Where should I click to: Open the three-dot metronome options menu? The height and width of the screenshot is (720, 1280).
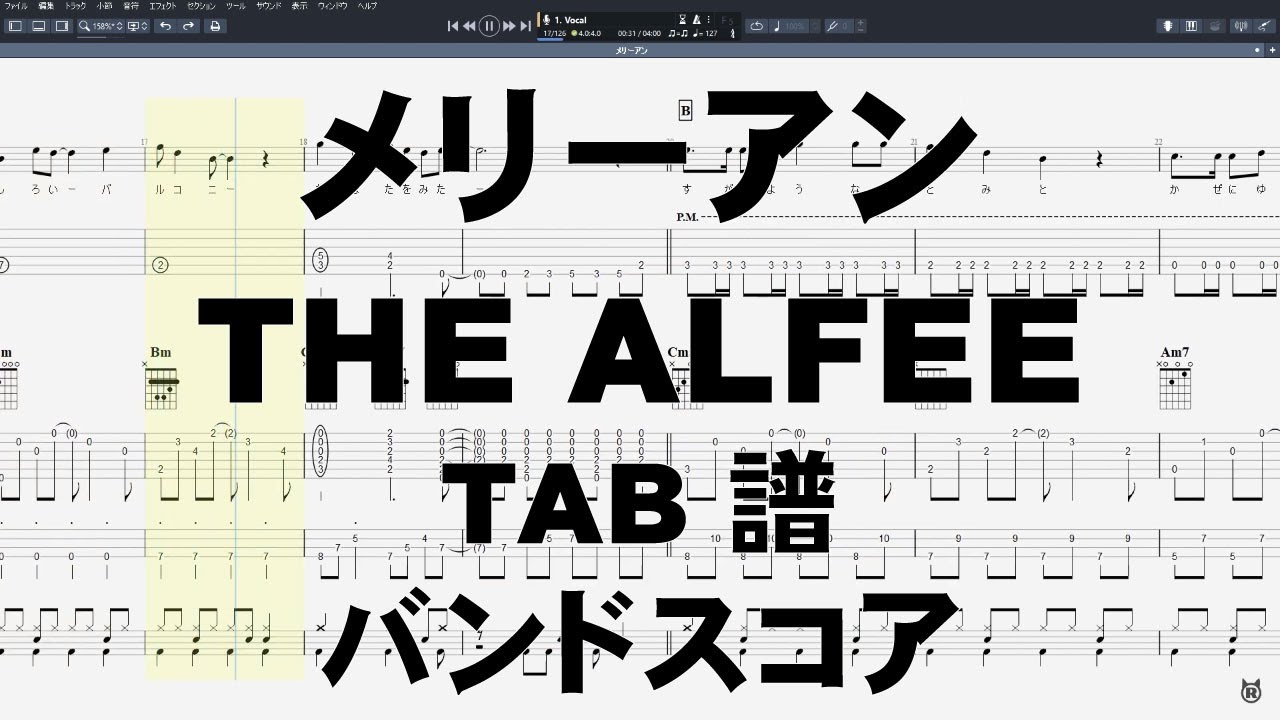[709, 19]
